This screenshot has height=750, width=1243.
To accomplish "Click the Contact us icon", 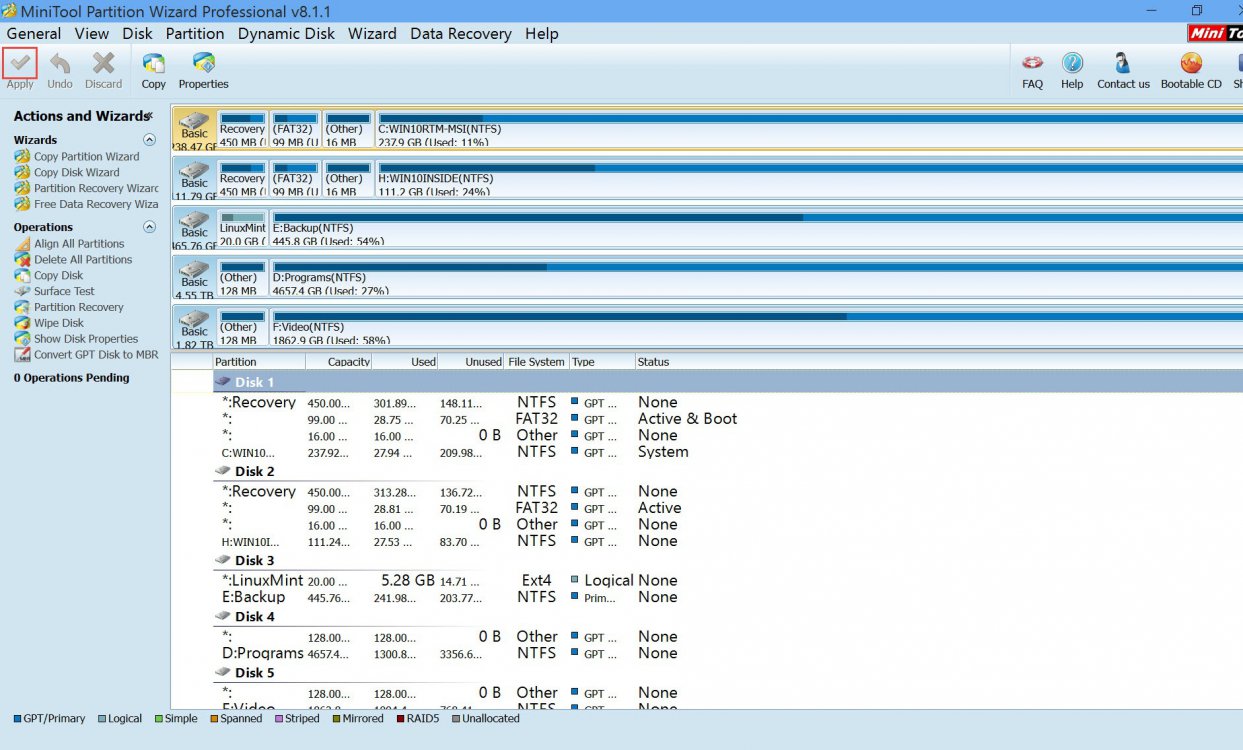I will [x=1123, y=63].
